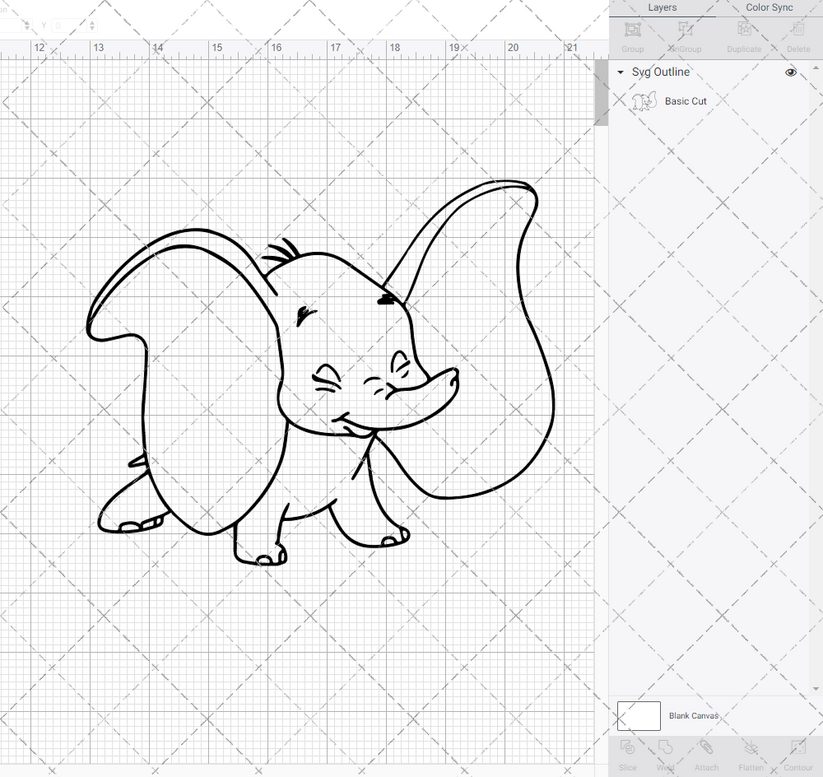823x777 pixels.
Task: Click the X value stepper arrows
Action: (x=27, y=25)
